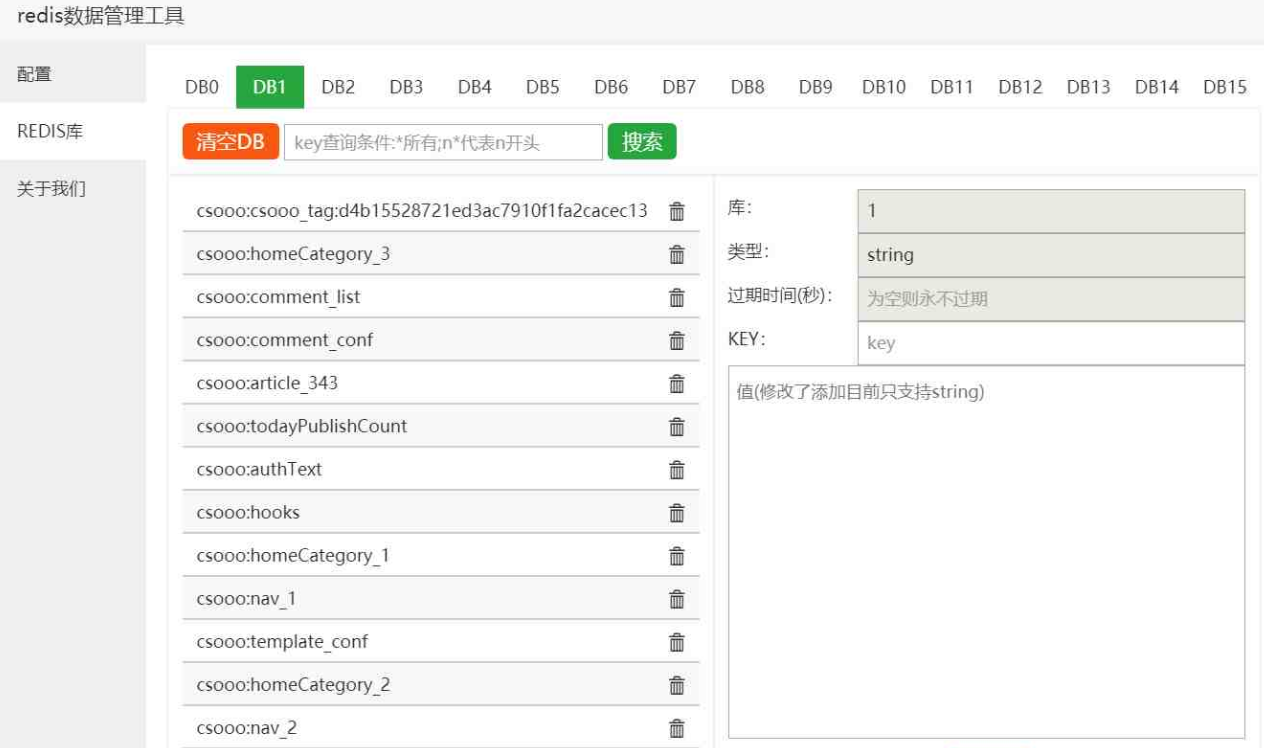Open the DB15 database tab
The width and height of the screenshot is (1264, 748).
(x=1224, y=87)
